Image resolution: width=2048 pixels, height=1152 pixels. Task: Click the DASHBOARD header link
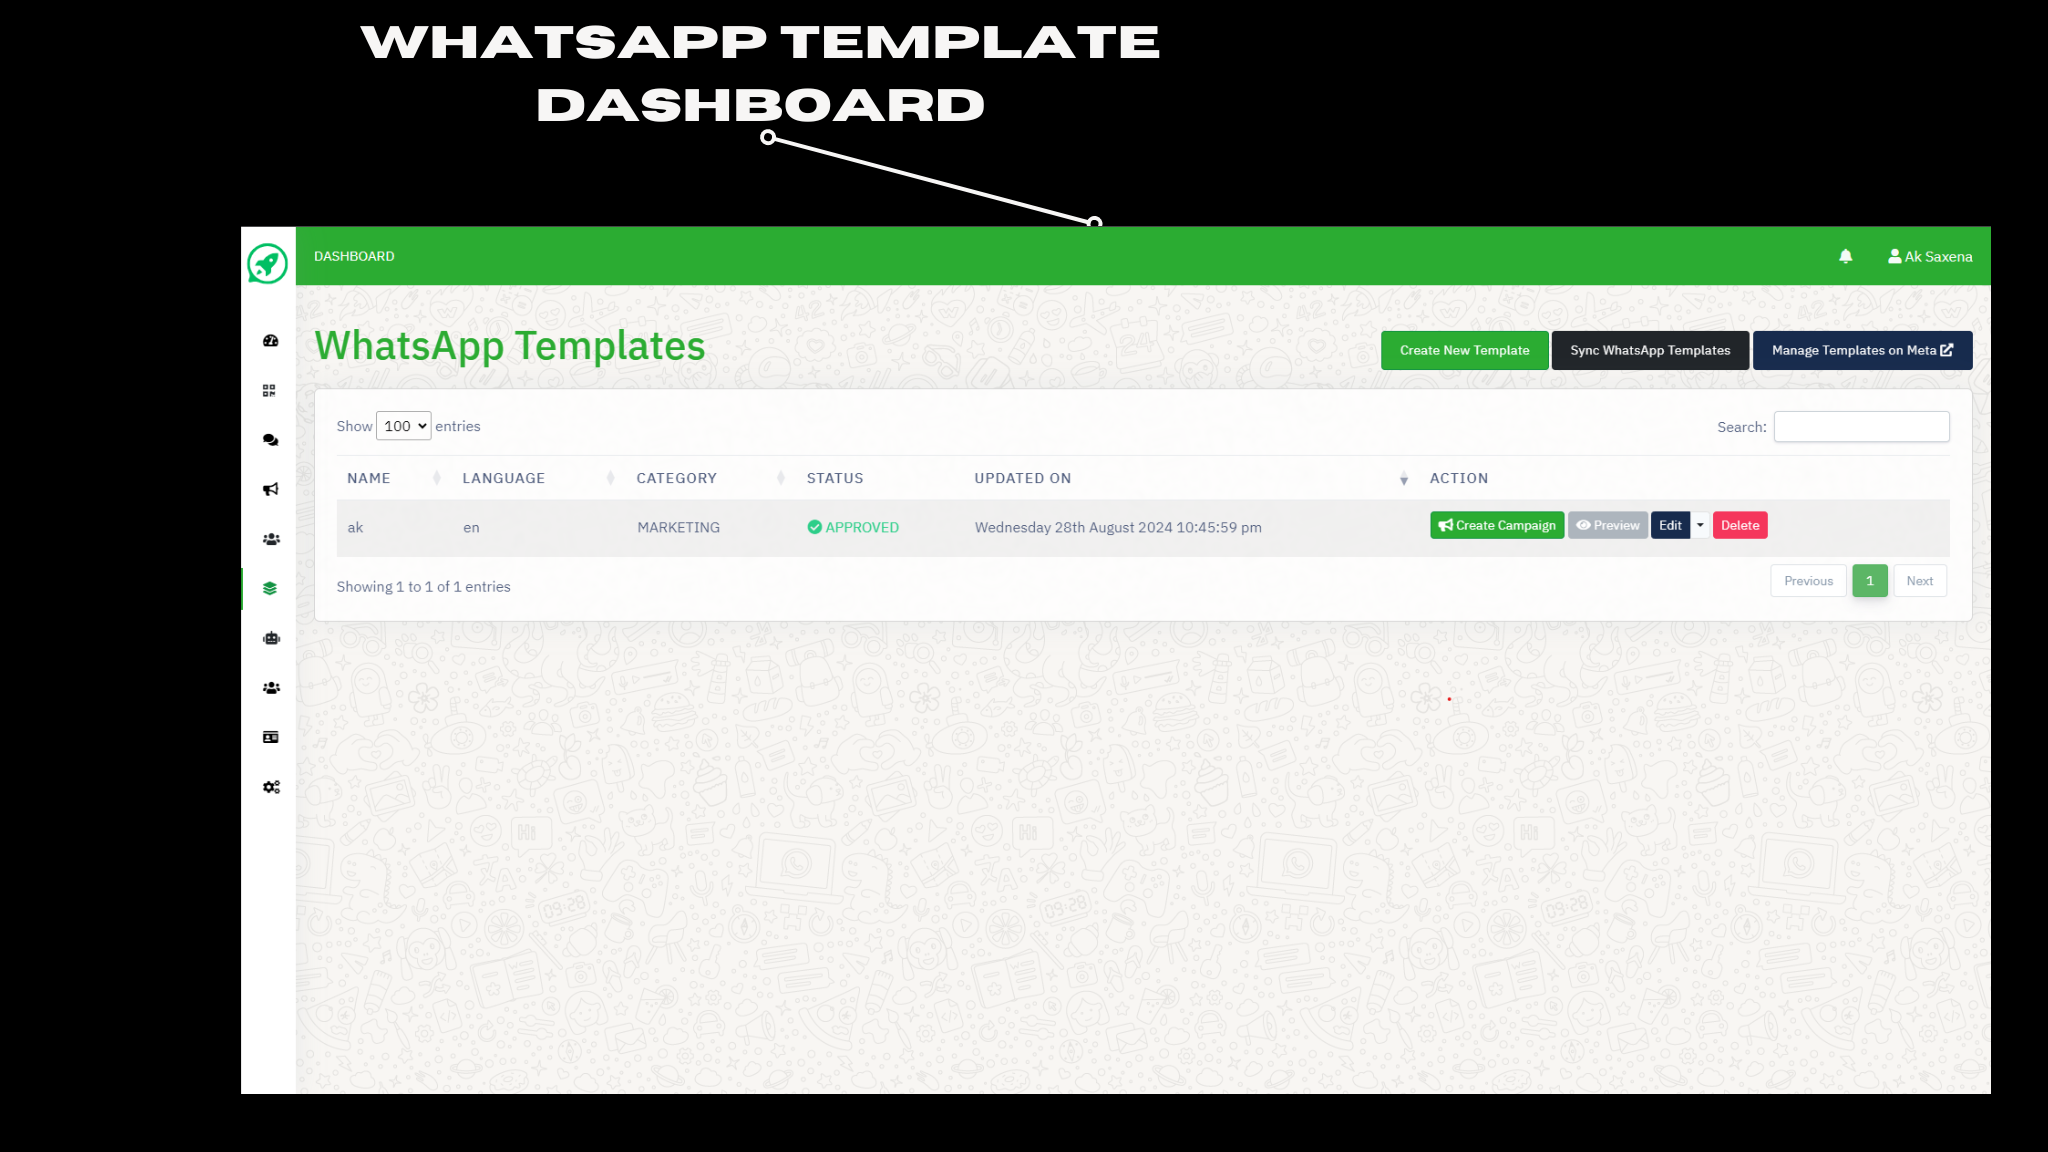click(354, 256)
